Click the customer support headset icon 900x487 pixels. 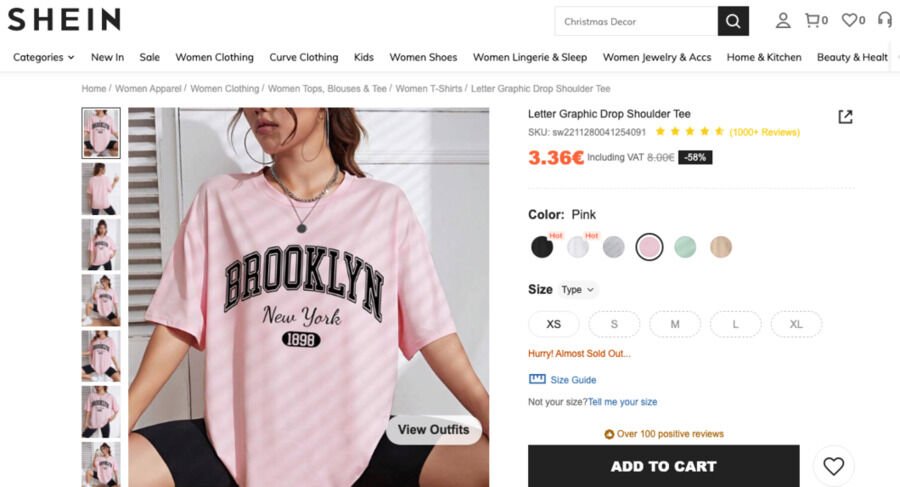pos(884,20)
